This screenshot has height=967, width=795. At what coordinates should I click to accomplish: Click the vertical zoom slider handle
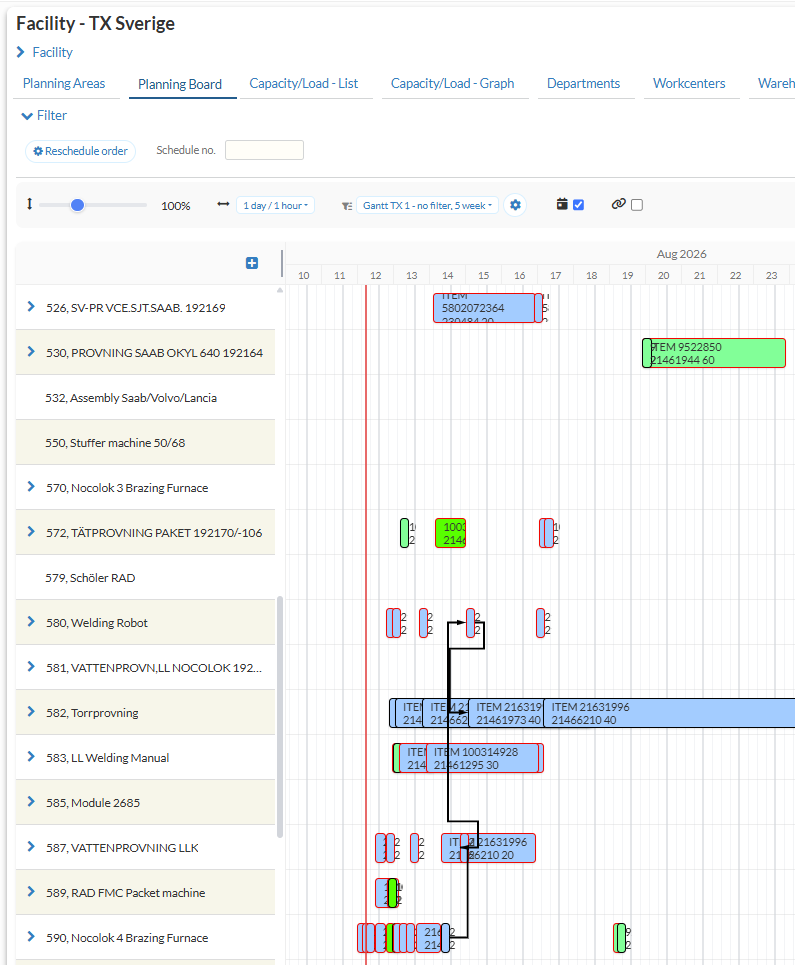tap(77, 205)
